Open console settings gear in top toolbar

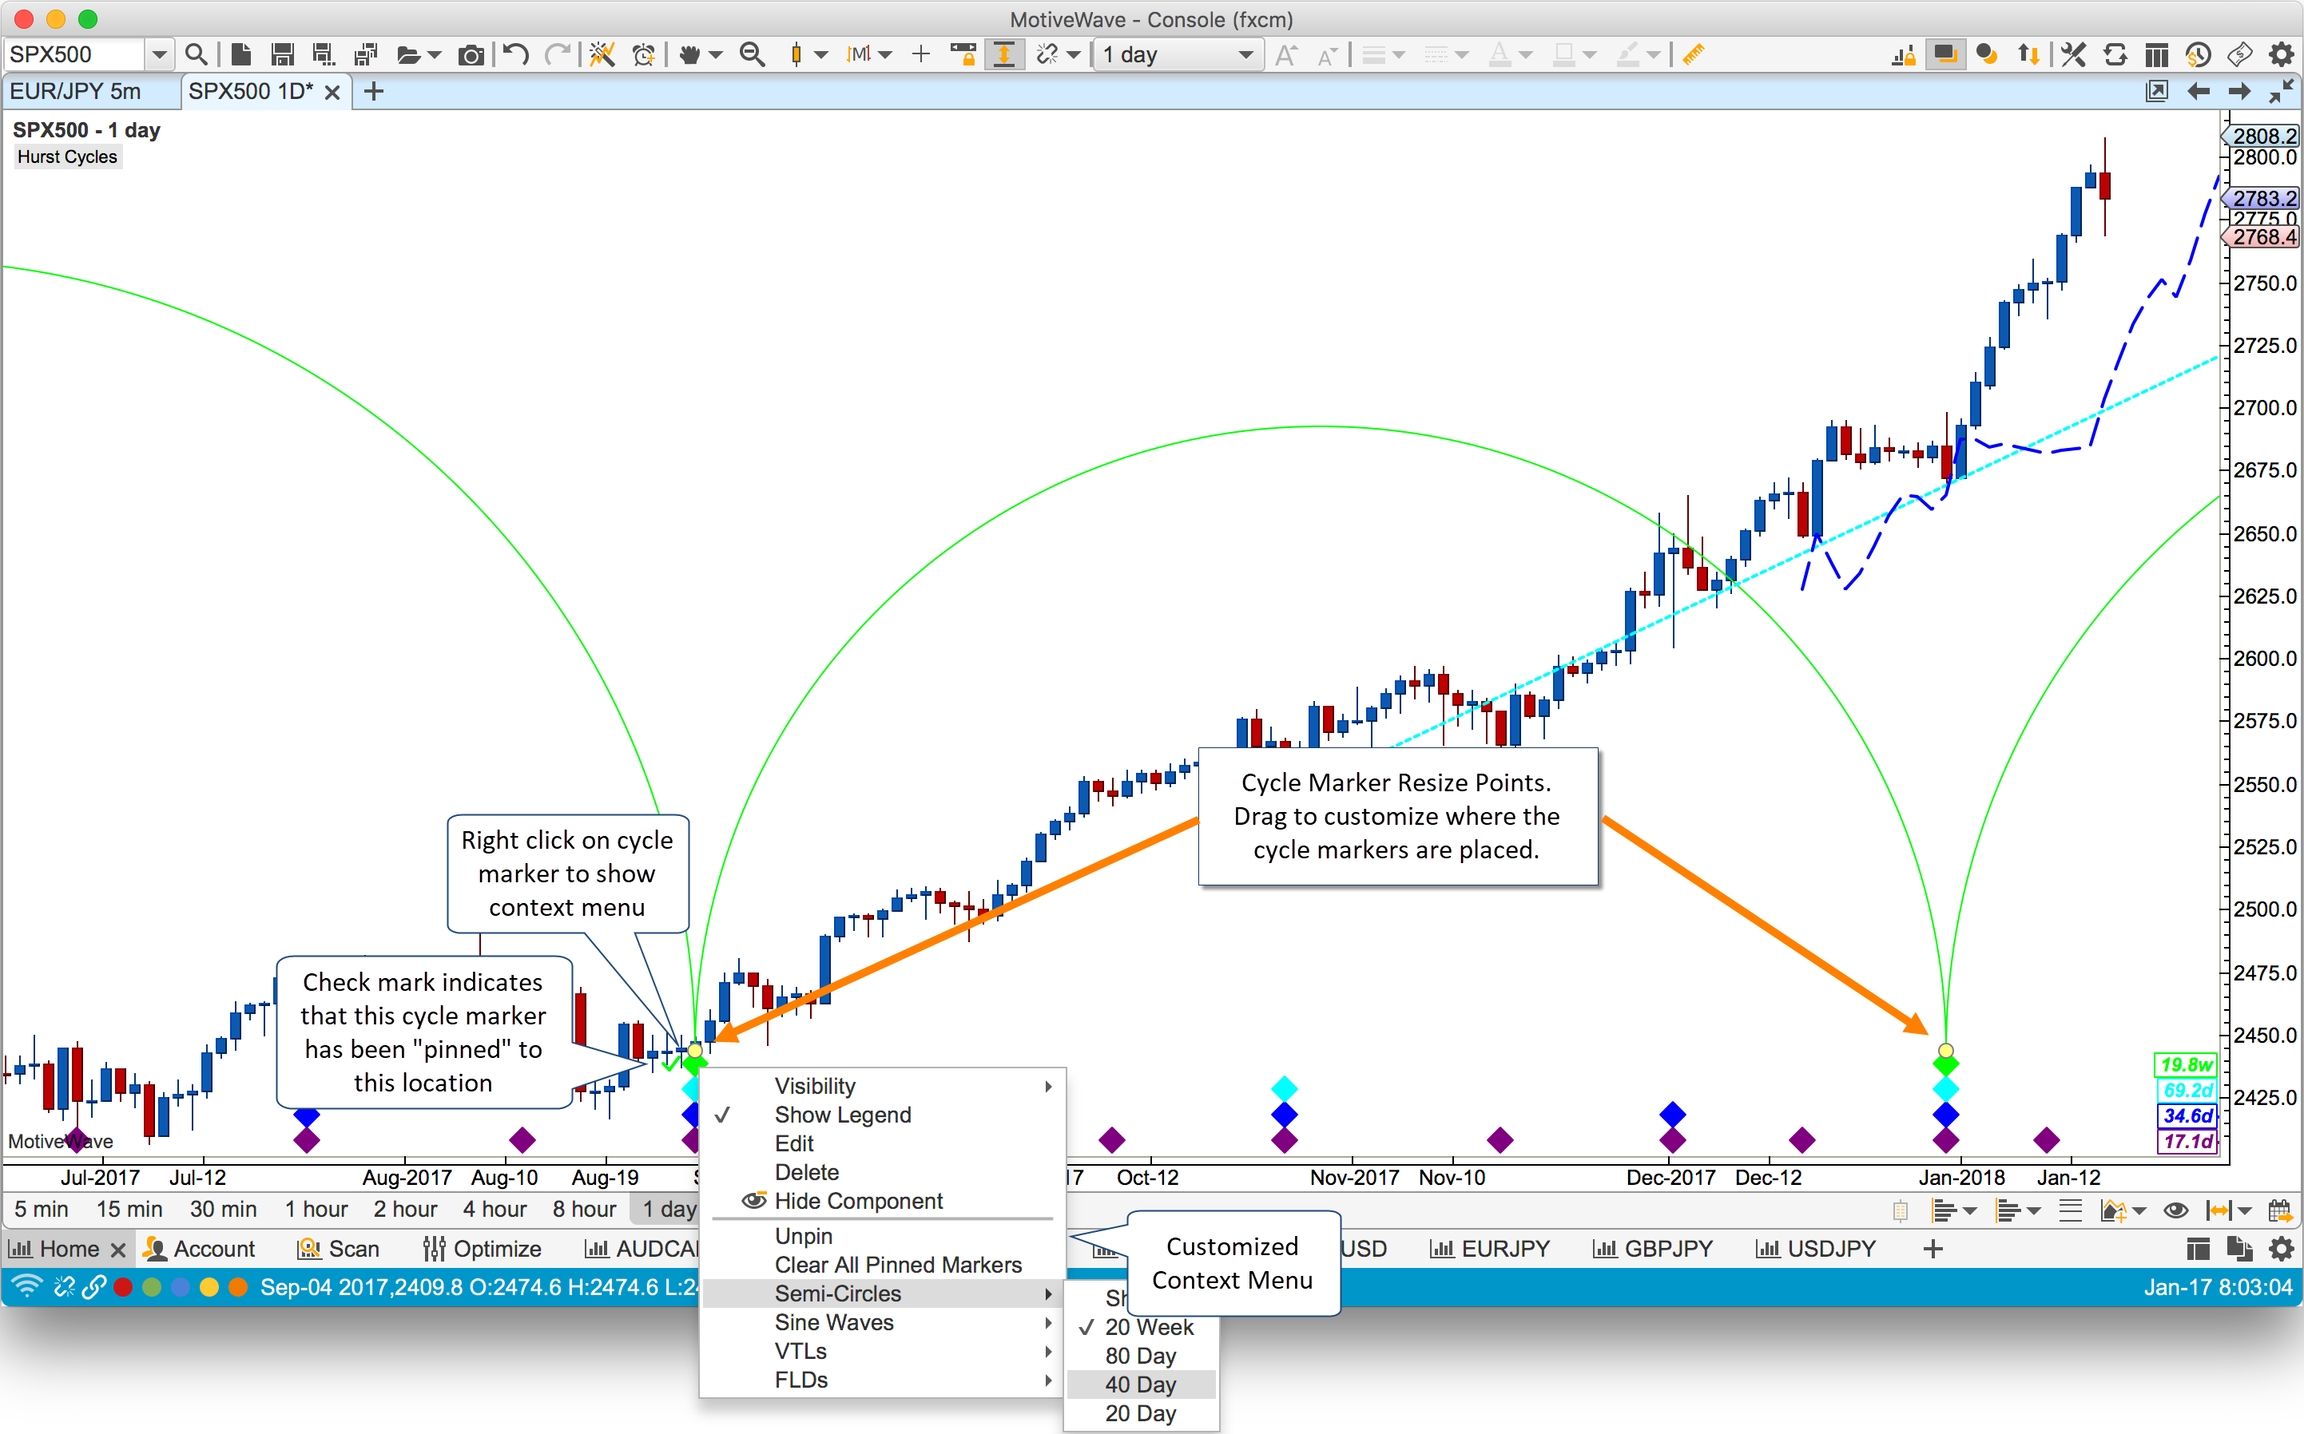(2281, 54)
